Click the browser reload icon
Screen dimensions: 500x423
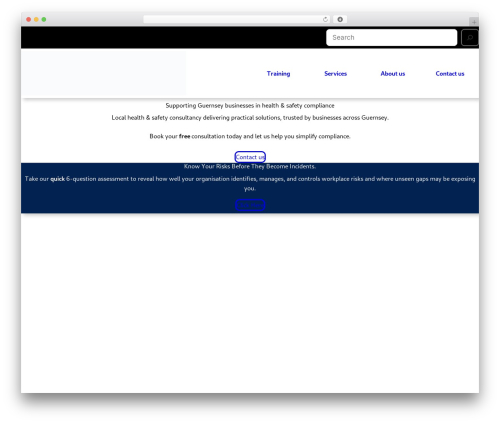pos(325,20)
